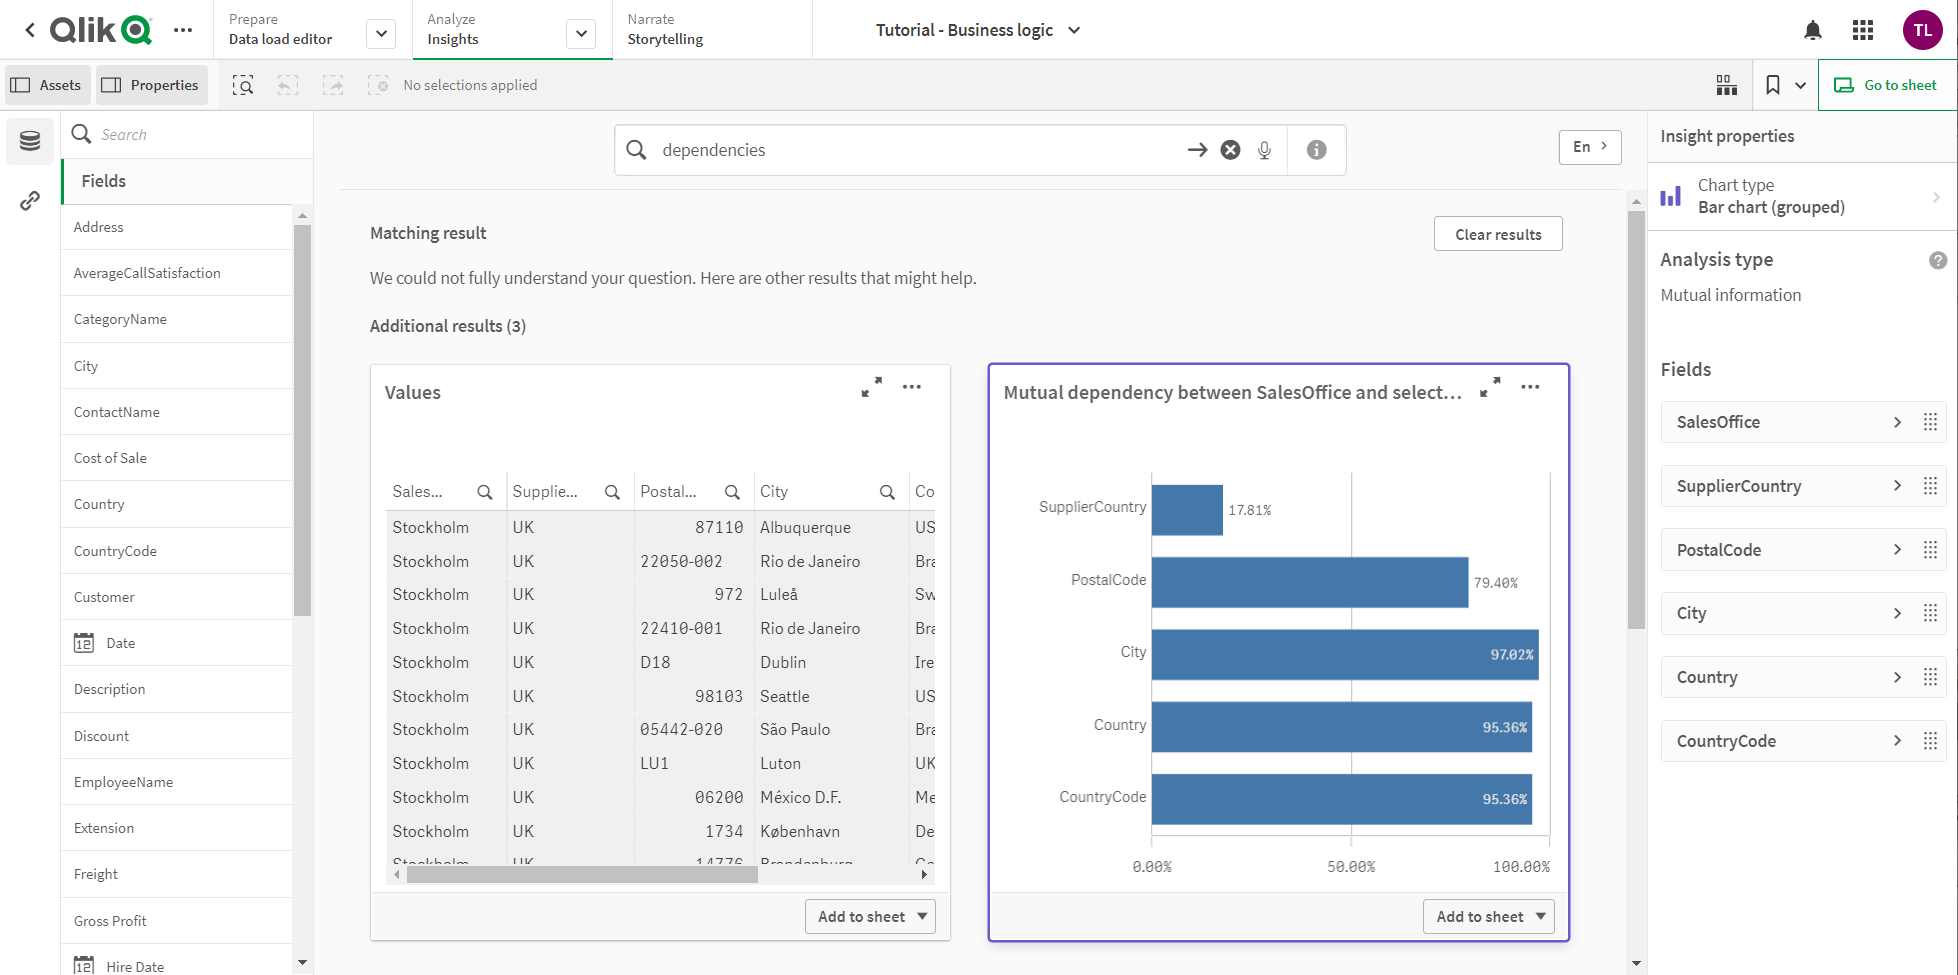Expand the SalesOffice field properties

(1896, 422)
